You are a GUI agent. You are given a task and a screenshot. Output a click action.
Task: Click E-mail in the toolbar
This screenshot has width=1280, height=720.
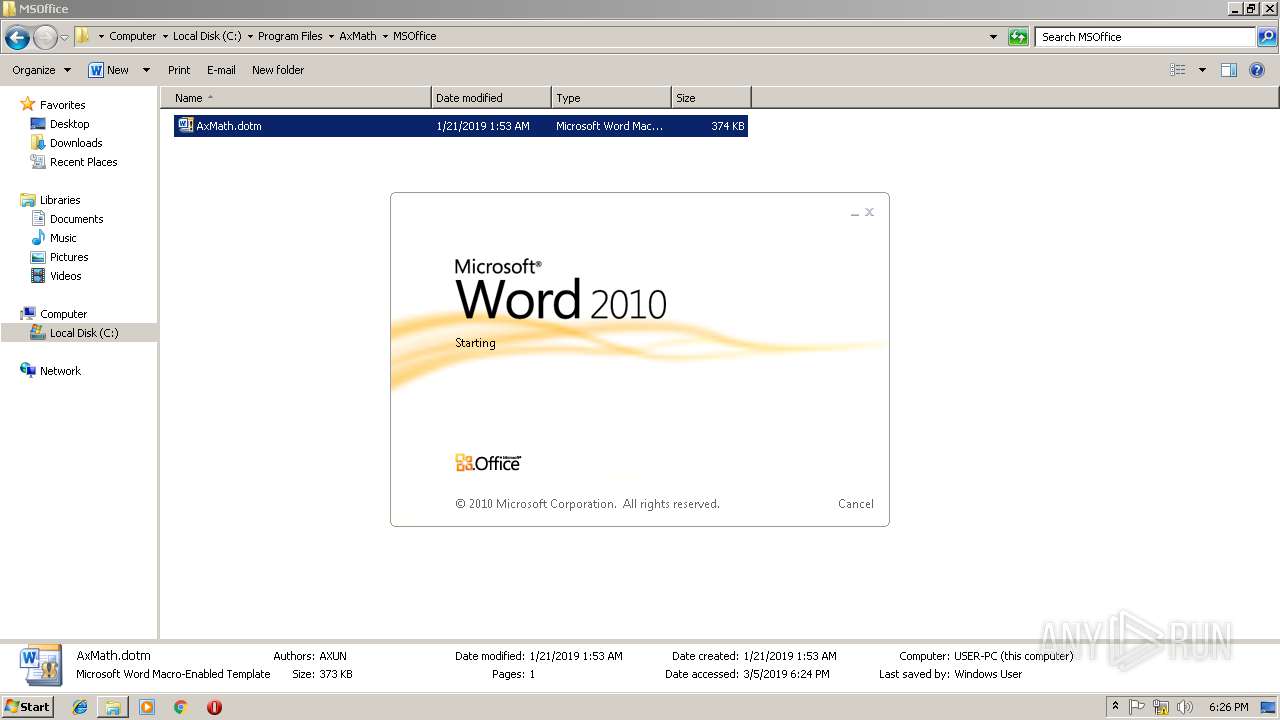pyautogui.click(x=221, y=70)
